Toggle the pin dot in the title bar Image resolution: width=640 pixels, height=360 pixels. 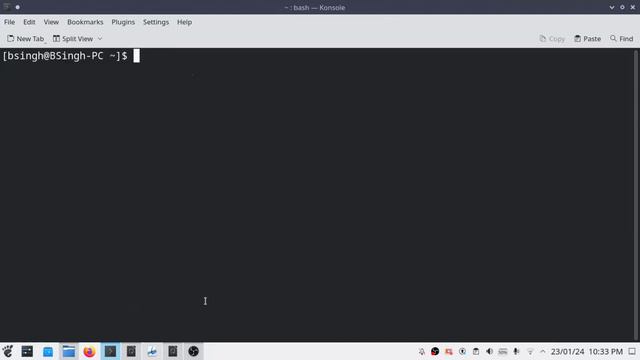[18, 7]
